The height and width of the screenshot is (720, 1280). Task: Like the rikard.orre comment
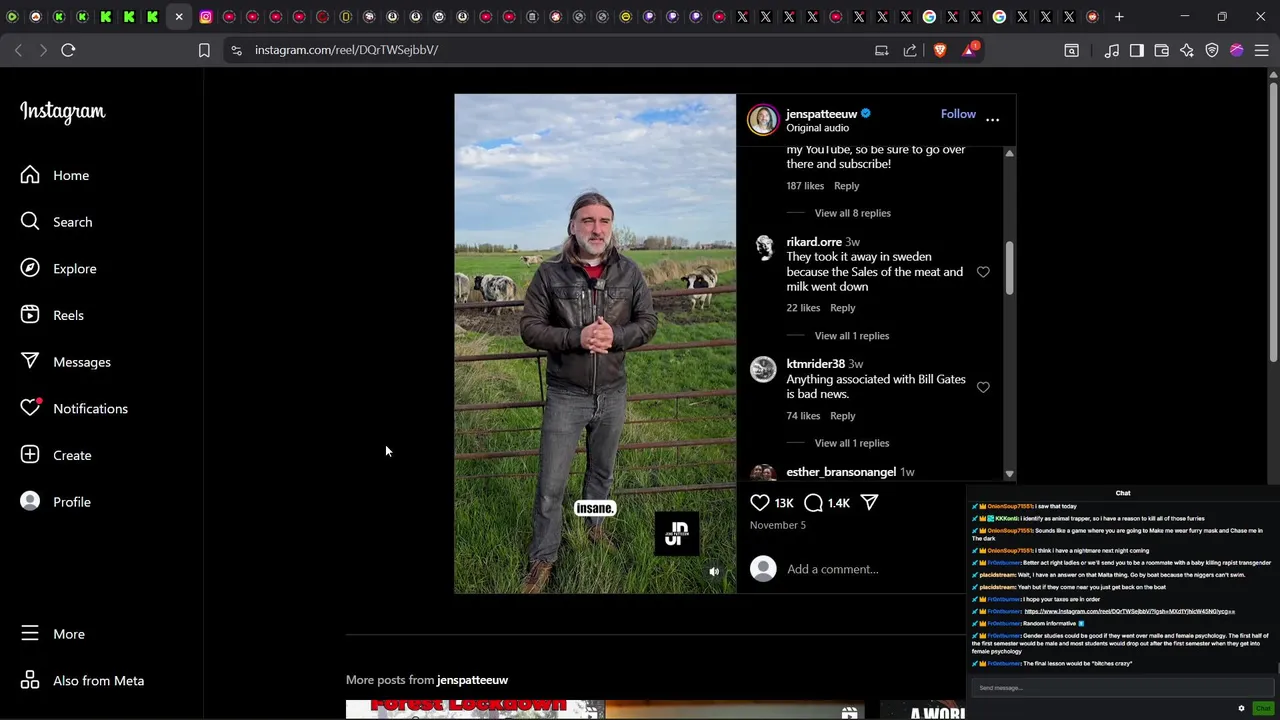tap(983, 272)
